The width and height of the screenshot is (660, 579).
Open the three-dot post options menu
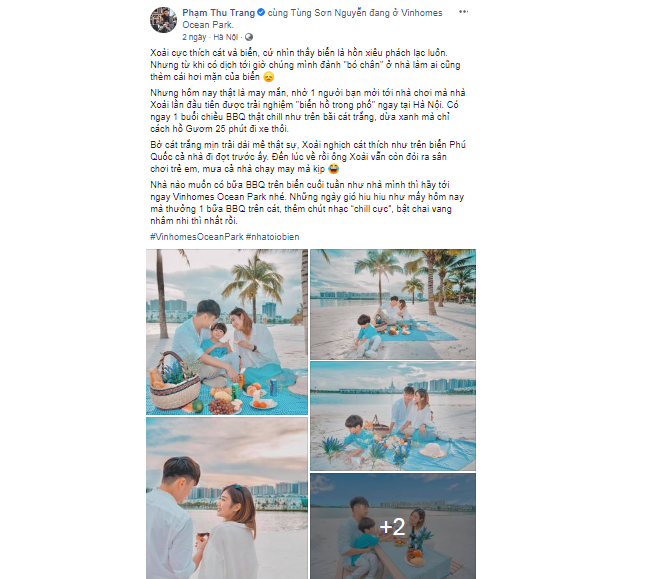click(463, 12)
